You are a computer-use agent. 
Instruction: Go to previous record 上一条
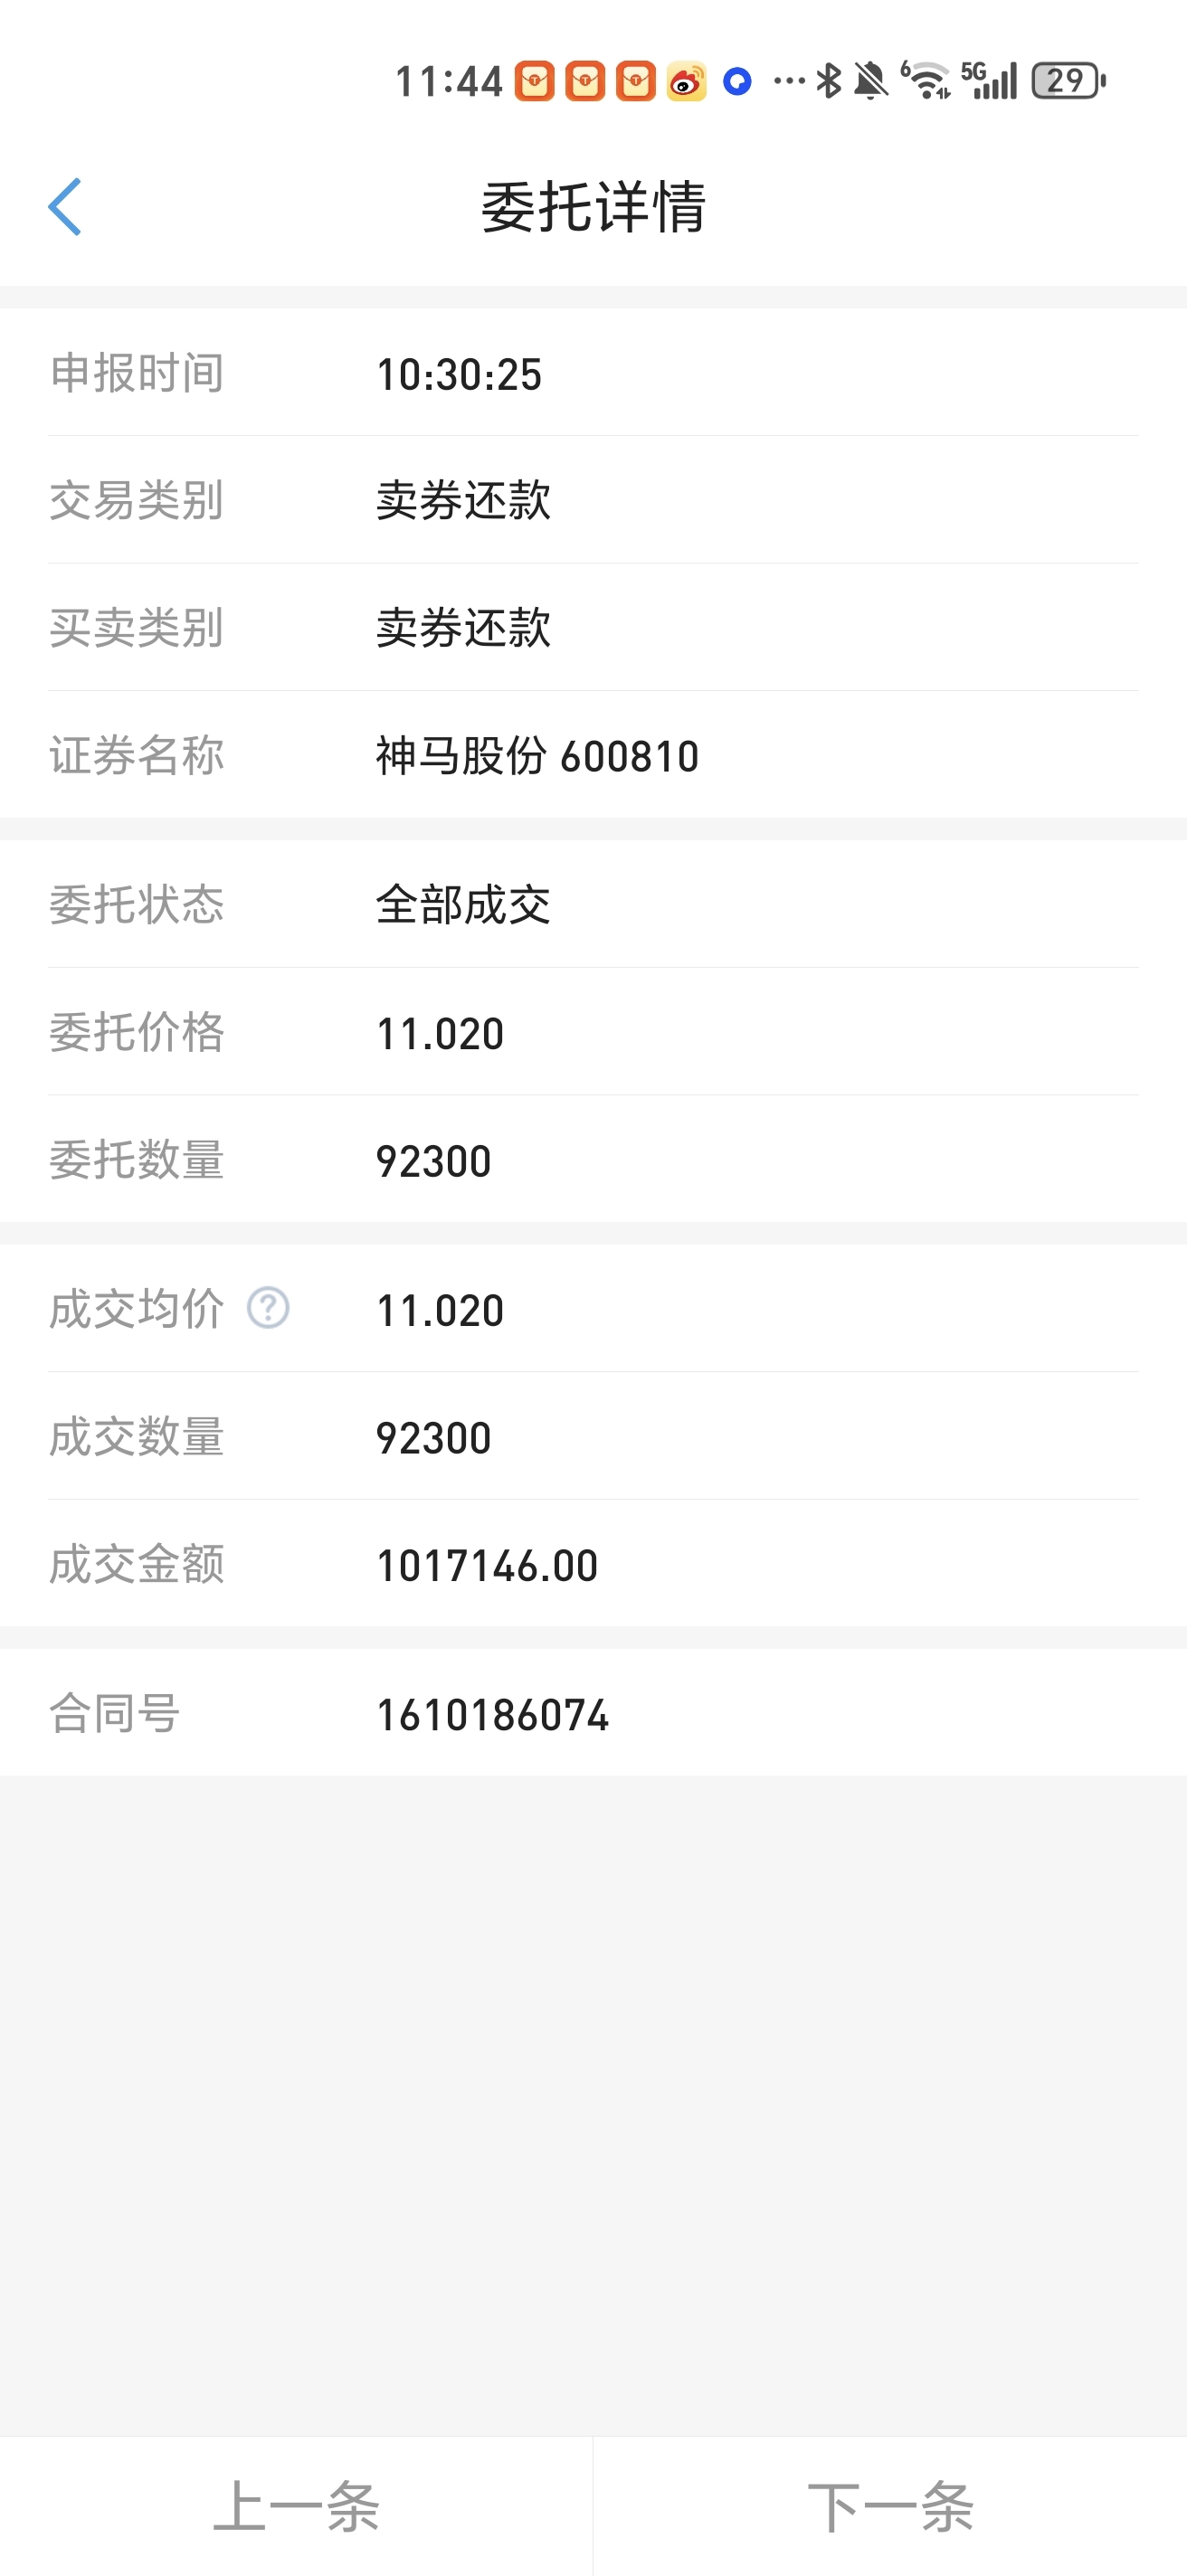coord(296,2506)
